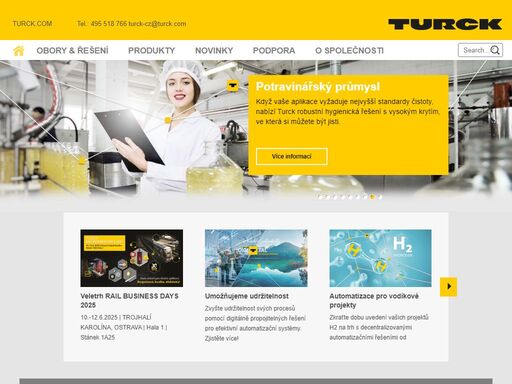Go to the home page icon
The image size is (512, 384).
(x=19, y=51)
